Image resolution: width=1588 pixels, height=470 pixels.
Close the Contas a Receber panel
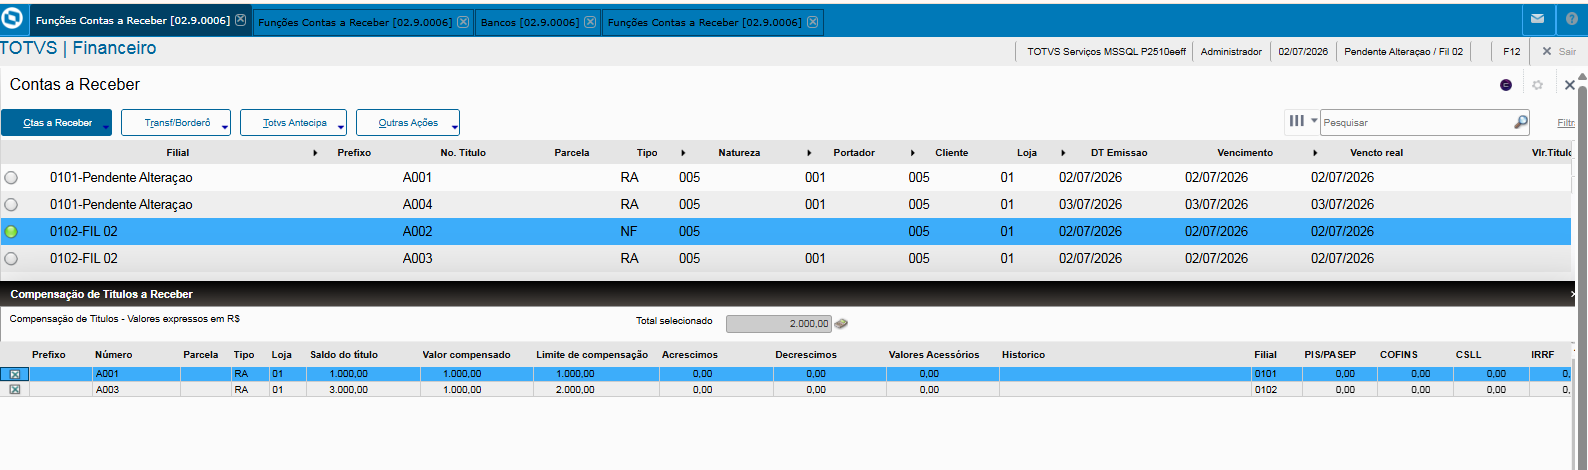coord(1569,85)
